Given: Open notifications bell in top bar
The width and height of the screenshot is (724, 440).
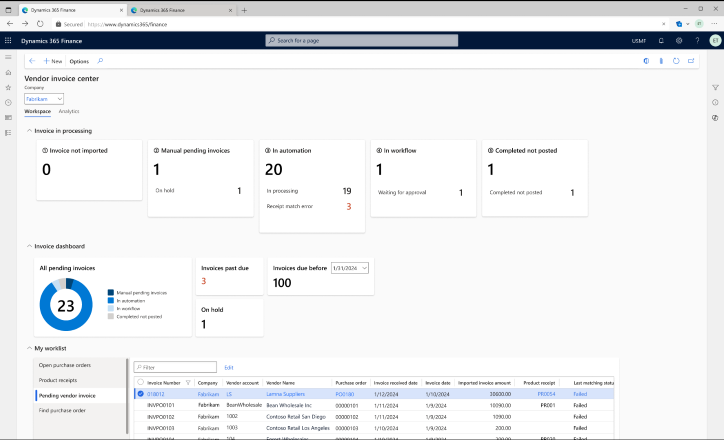Looking at the screenshot, I should [661, 41].
